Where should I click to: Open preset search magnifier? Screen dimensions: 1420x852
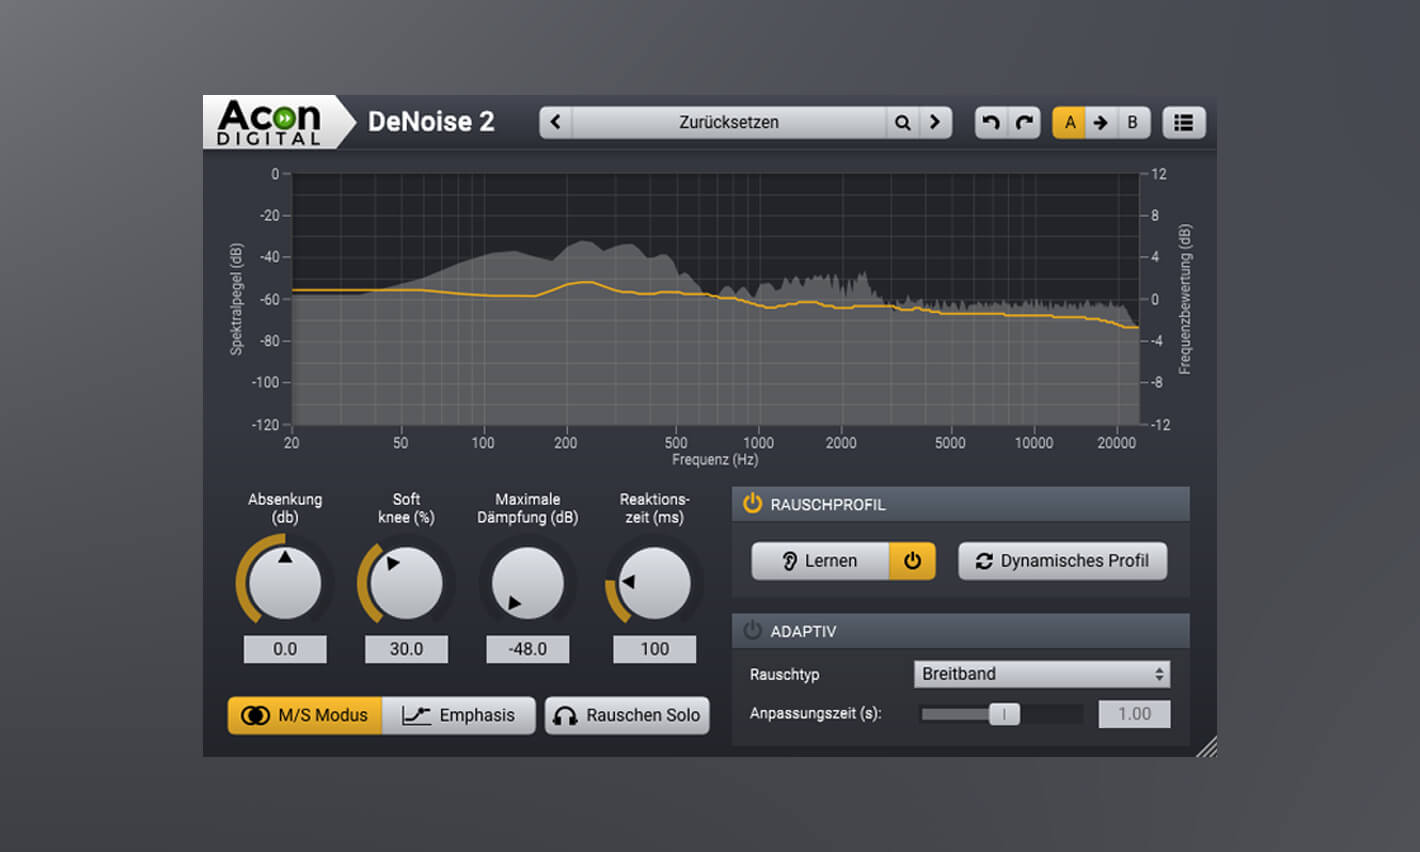902,122
